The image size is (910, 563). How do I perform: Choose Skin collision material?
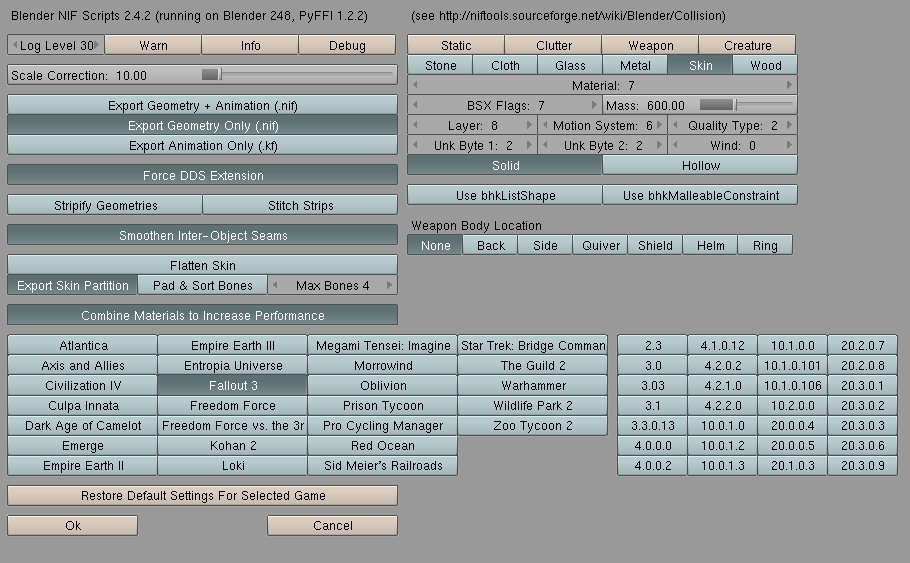[700, 65]
